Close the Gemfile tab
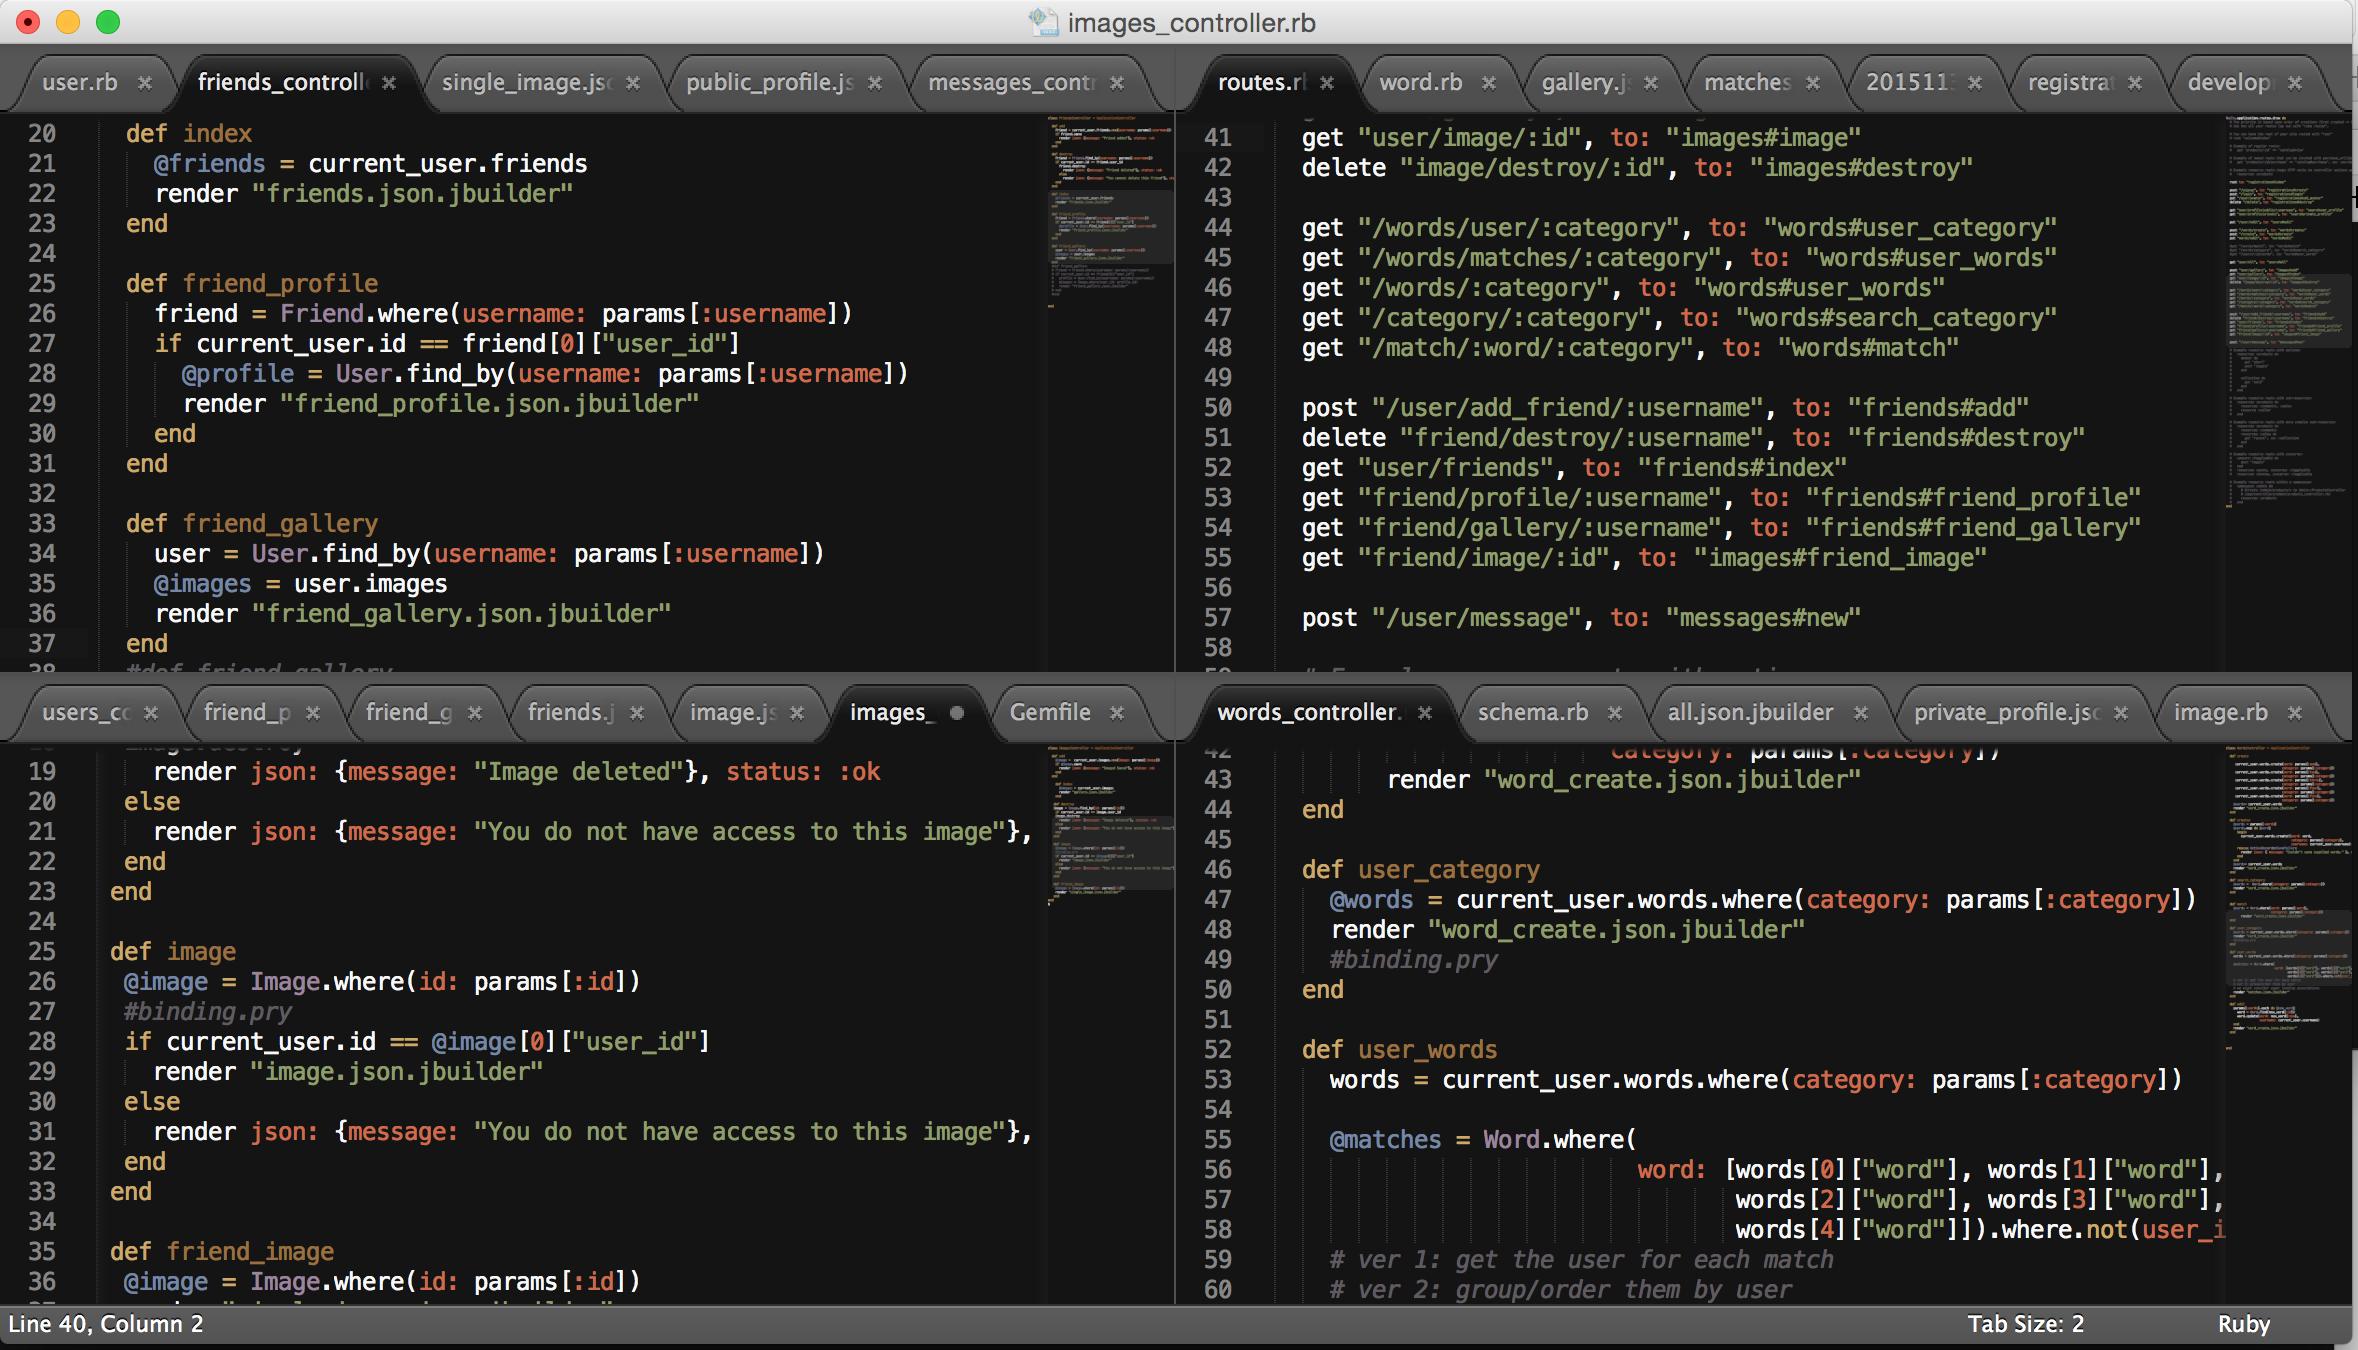 click(1117, 713)
